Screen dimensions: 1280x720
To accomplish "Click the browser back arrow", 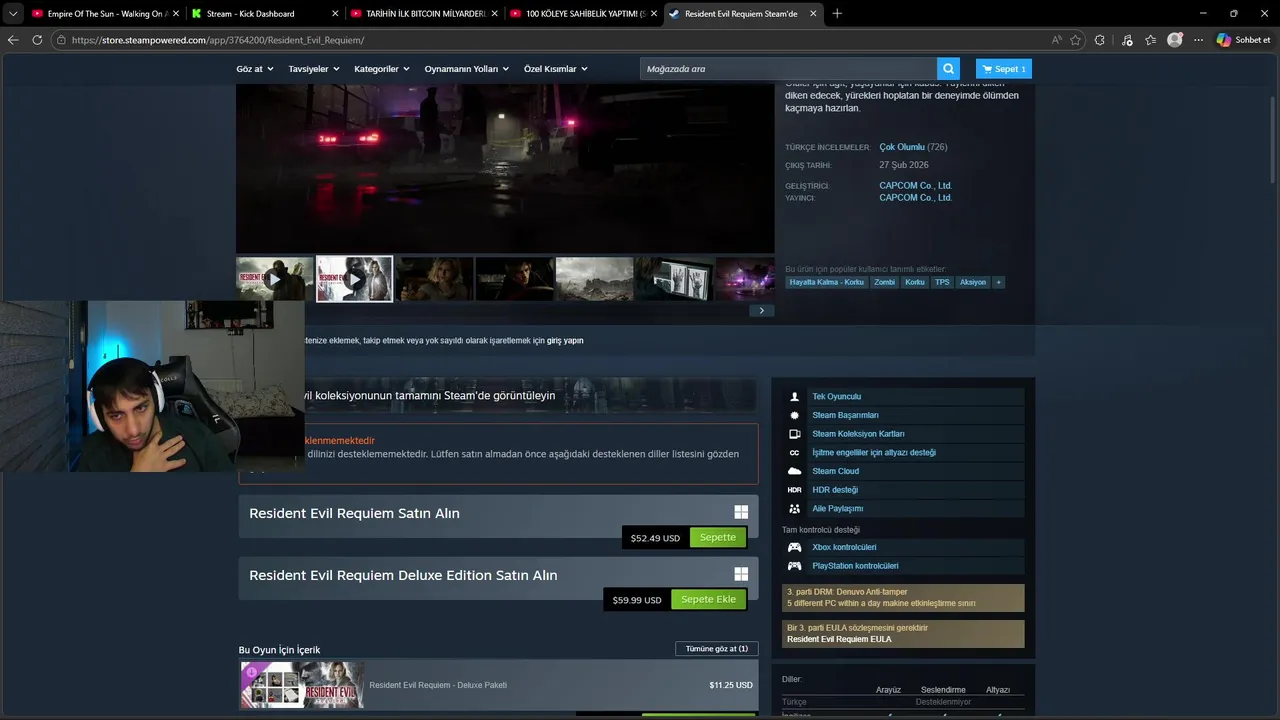I will 13,40.
